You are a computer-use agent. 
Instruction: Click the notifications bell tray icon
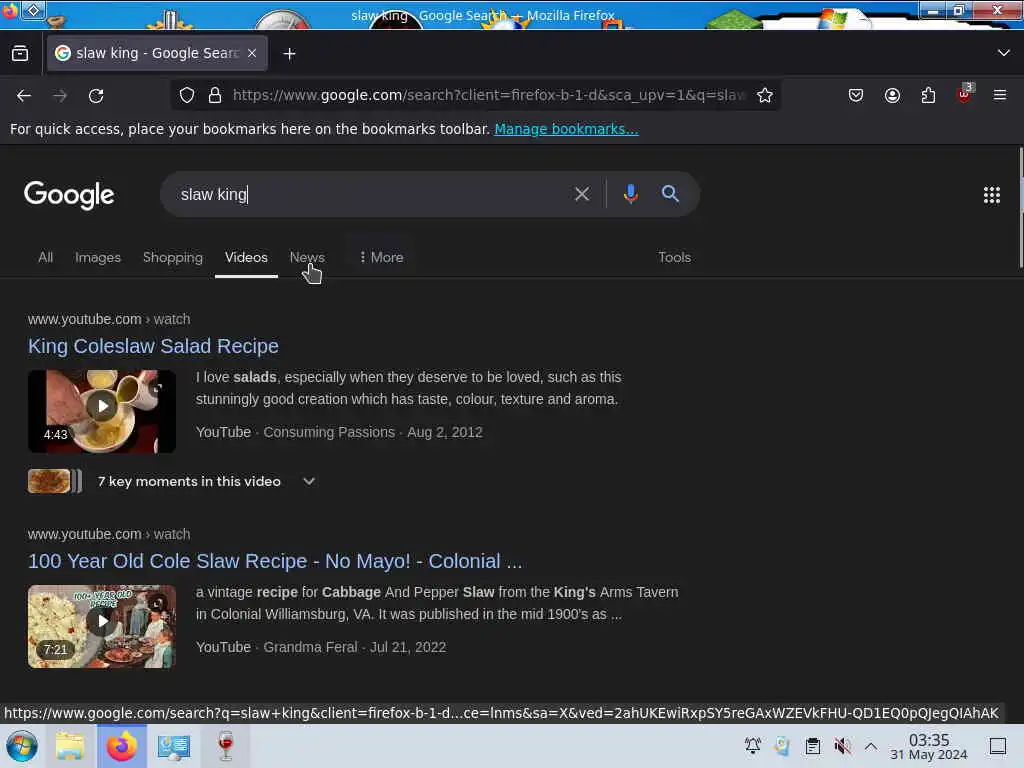coord(752,745)
